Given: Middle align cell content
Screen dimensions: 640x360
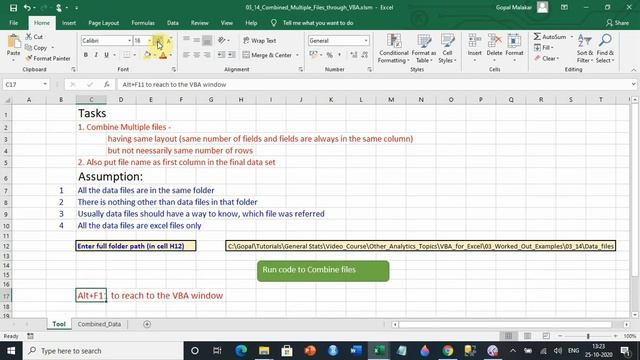Looking at the screenshot, I should click(x=197, y=40).
